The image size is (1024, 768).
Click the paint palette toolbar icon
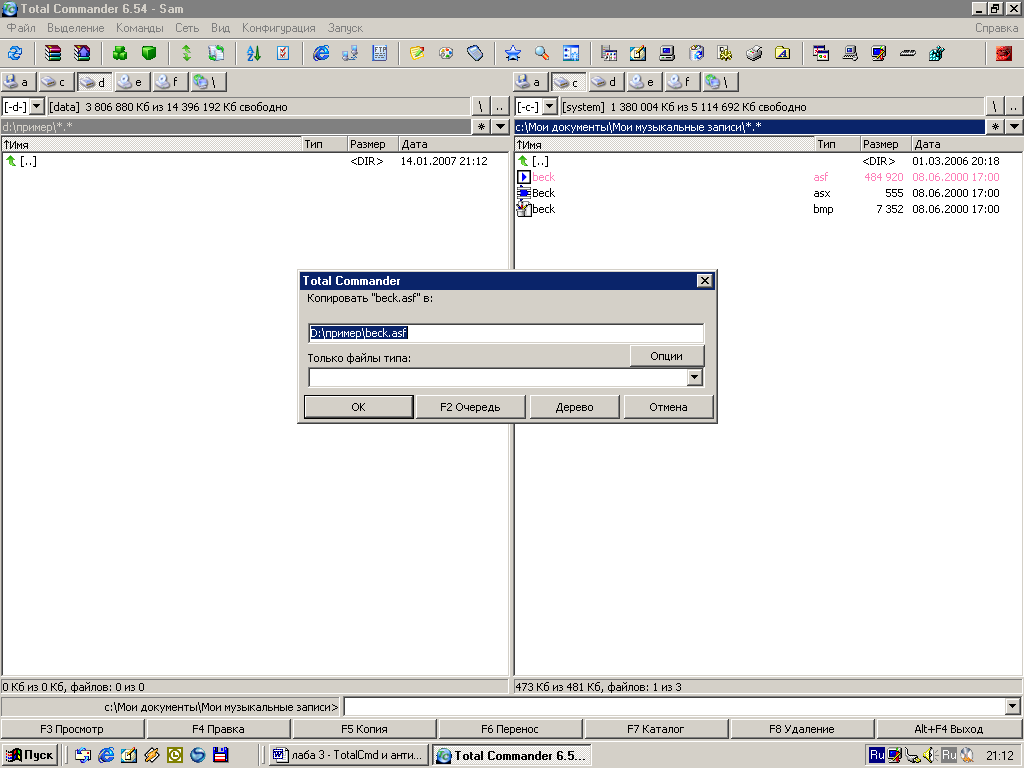[446, 54]
